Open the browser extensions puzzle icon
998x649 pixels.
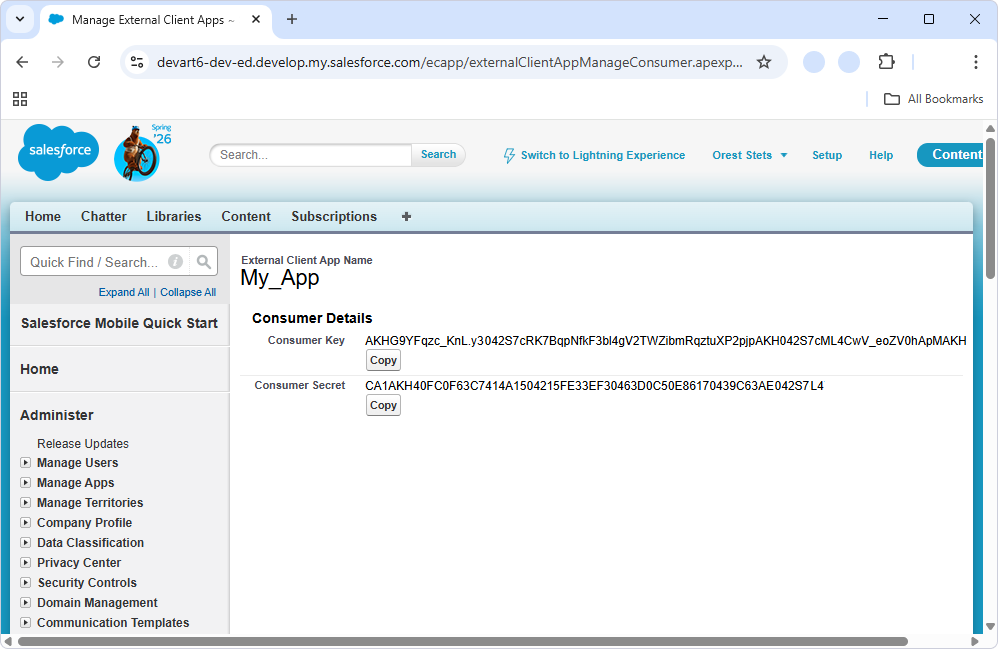tap(886, 61)
